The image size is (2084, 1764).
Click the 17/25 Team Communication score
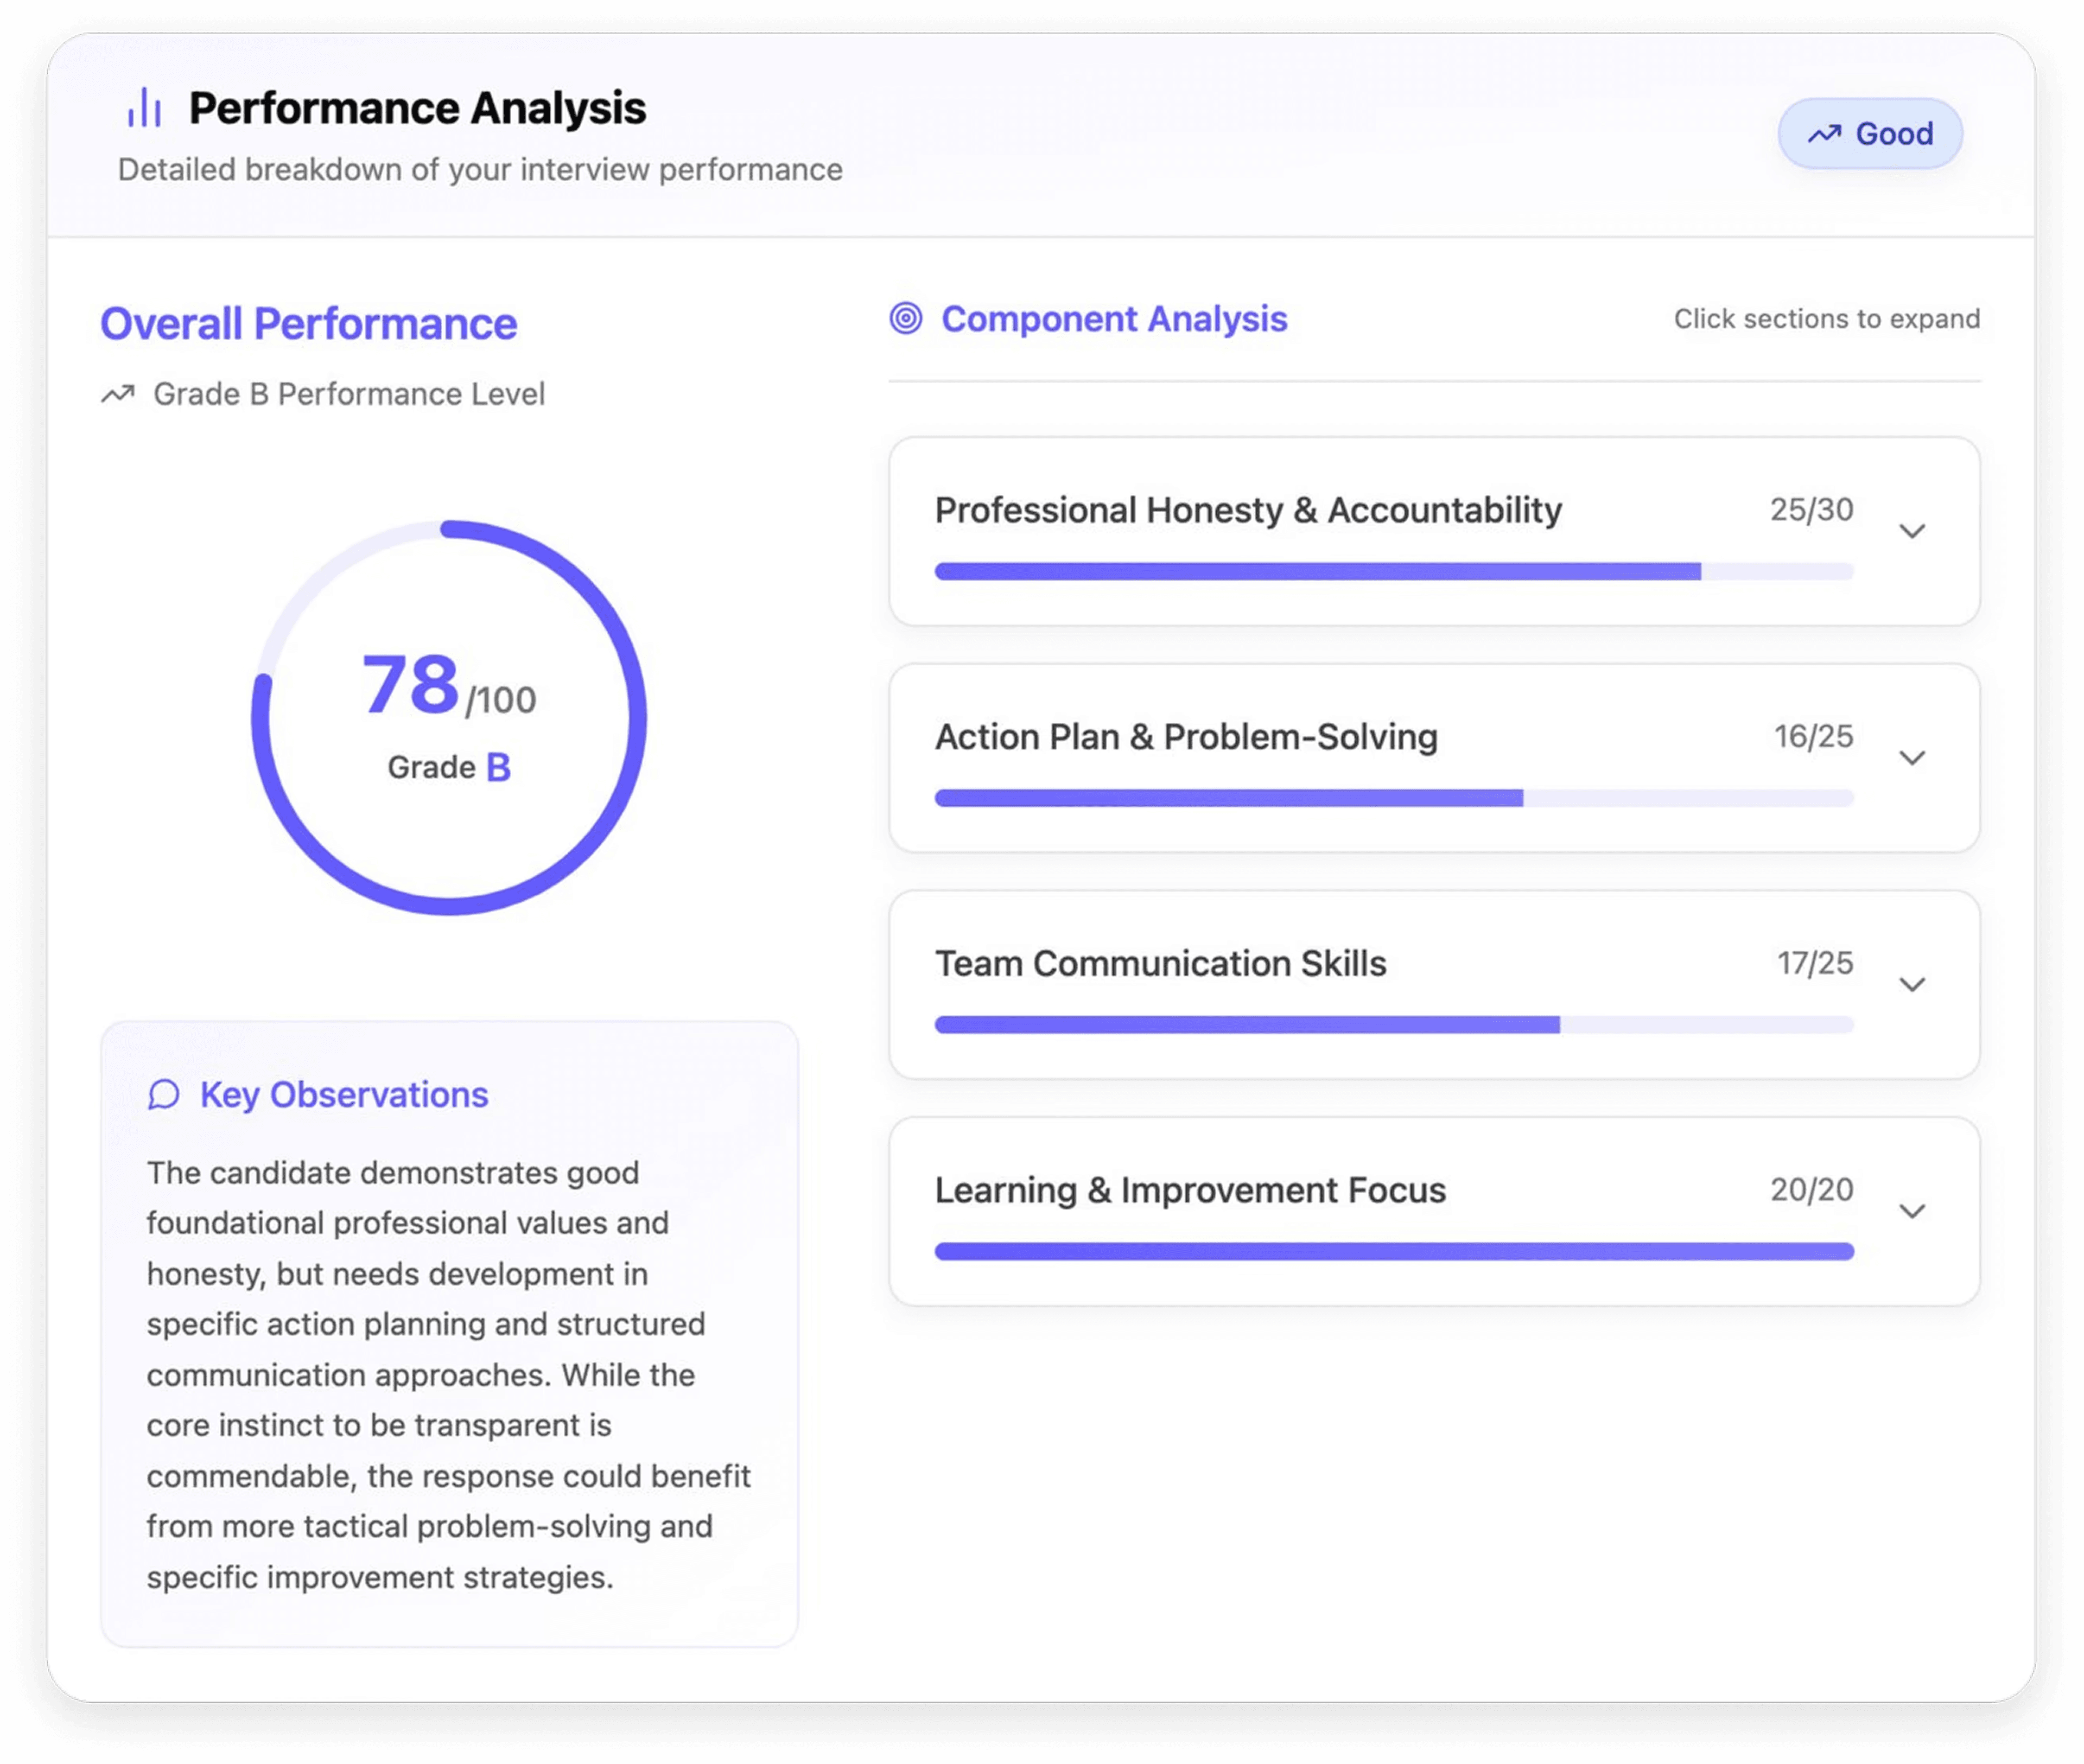(1814, 963)
